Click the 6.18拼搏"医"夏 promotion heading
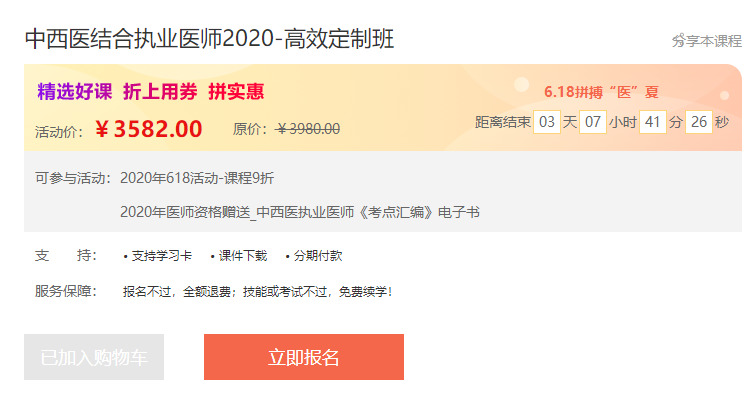Viewport: 747px width, 406px height. 601,91
